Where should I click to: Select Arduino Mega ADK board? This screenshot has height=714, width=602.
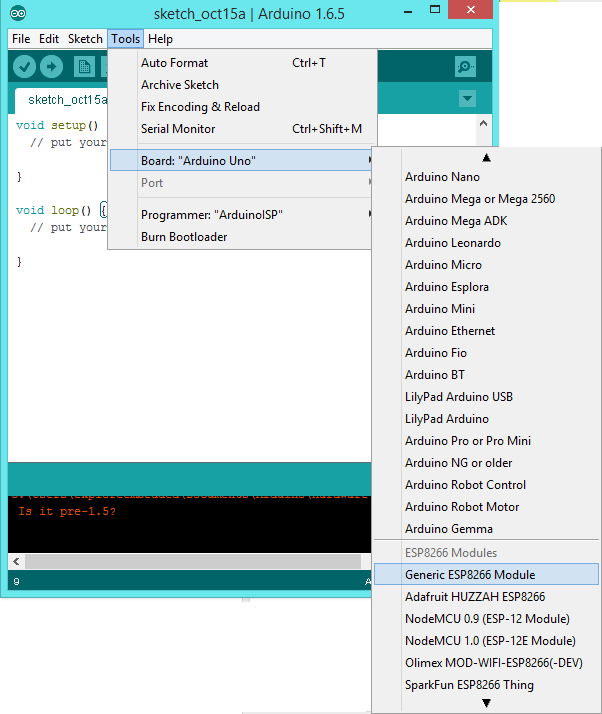pos(486,221)
